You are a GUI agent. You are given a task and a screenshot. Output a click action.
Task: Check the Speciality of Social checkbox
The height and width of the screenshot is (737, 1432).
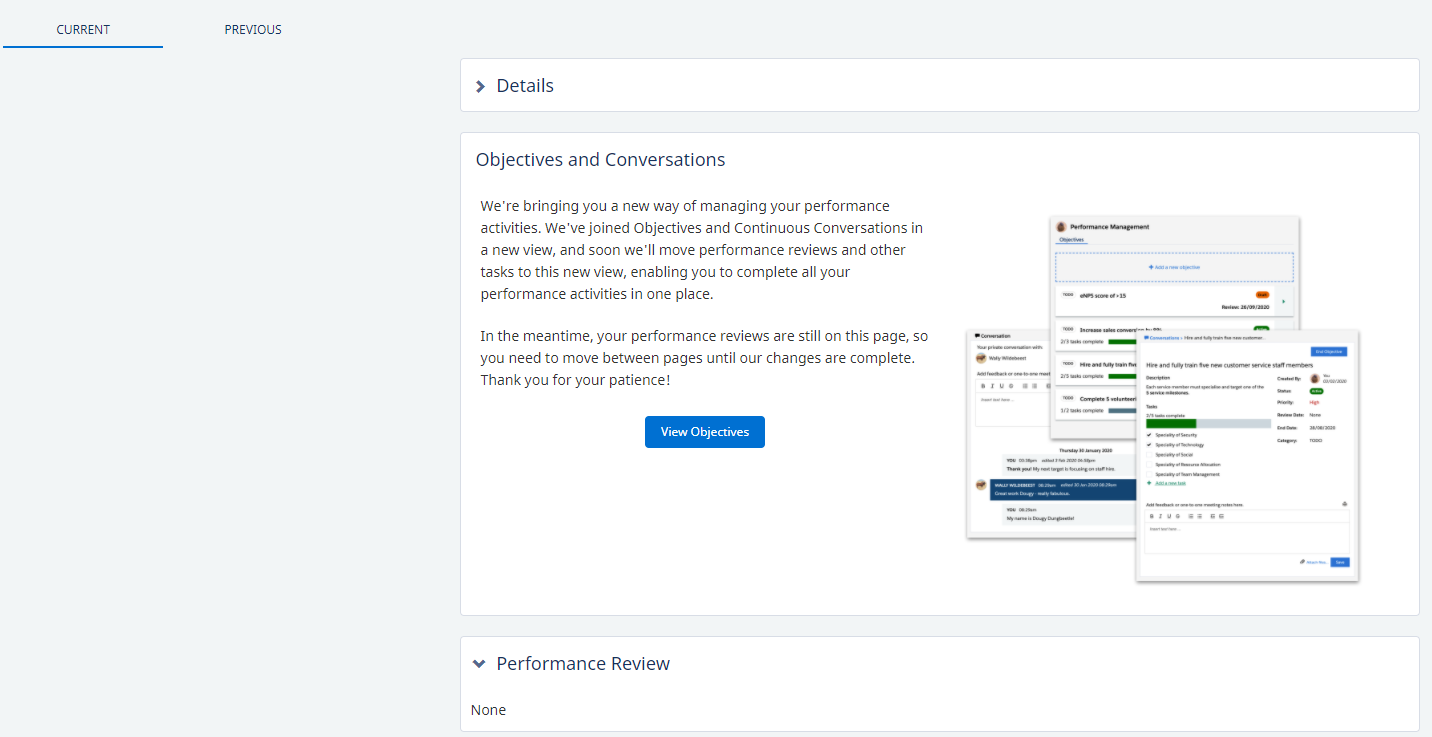point(1149,454)
